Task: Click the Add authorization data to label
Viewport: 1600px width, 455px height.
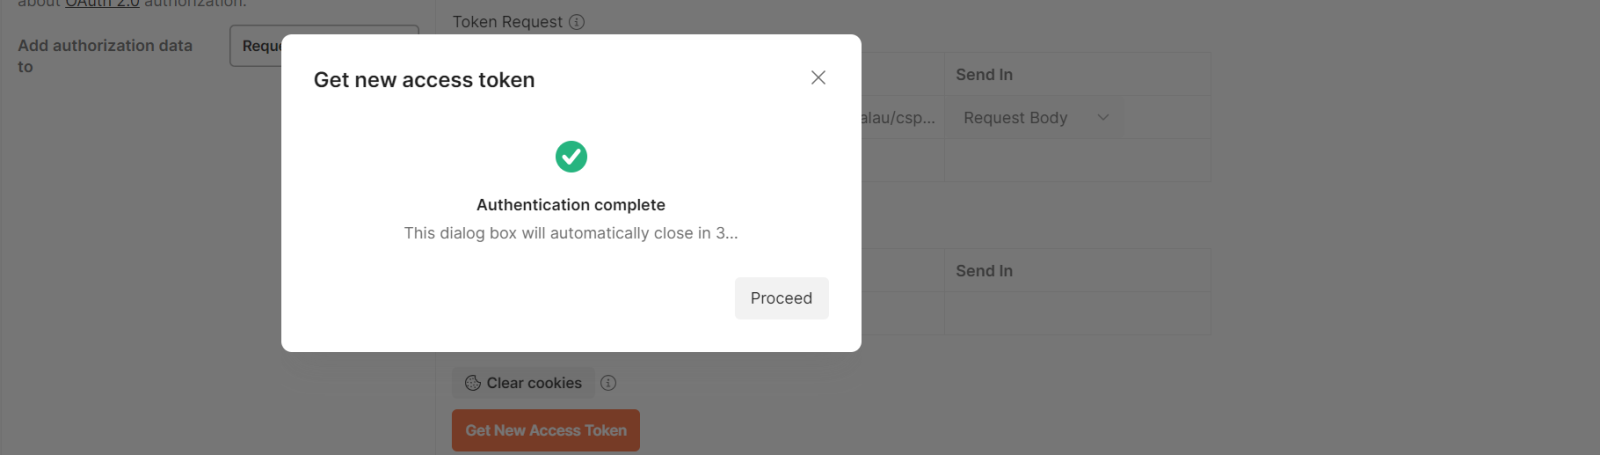Action: point(105,56)
